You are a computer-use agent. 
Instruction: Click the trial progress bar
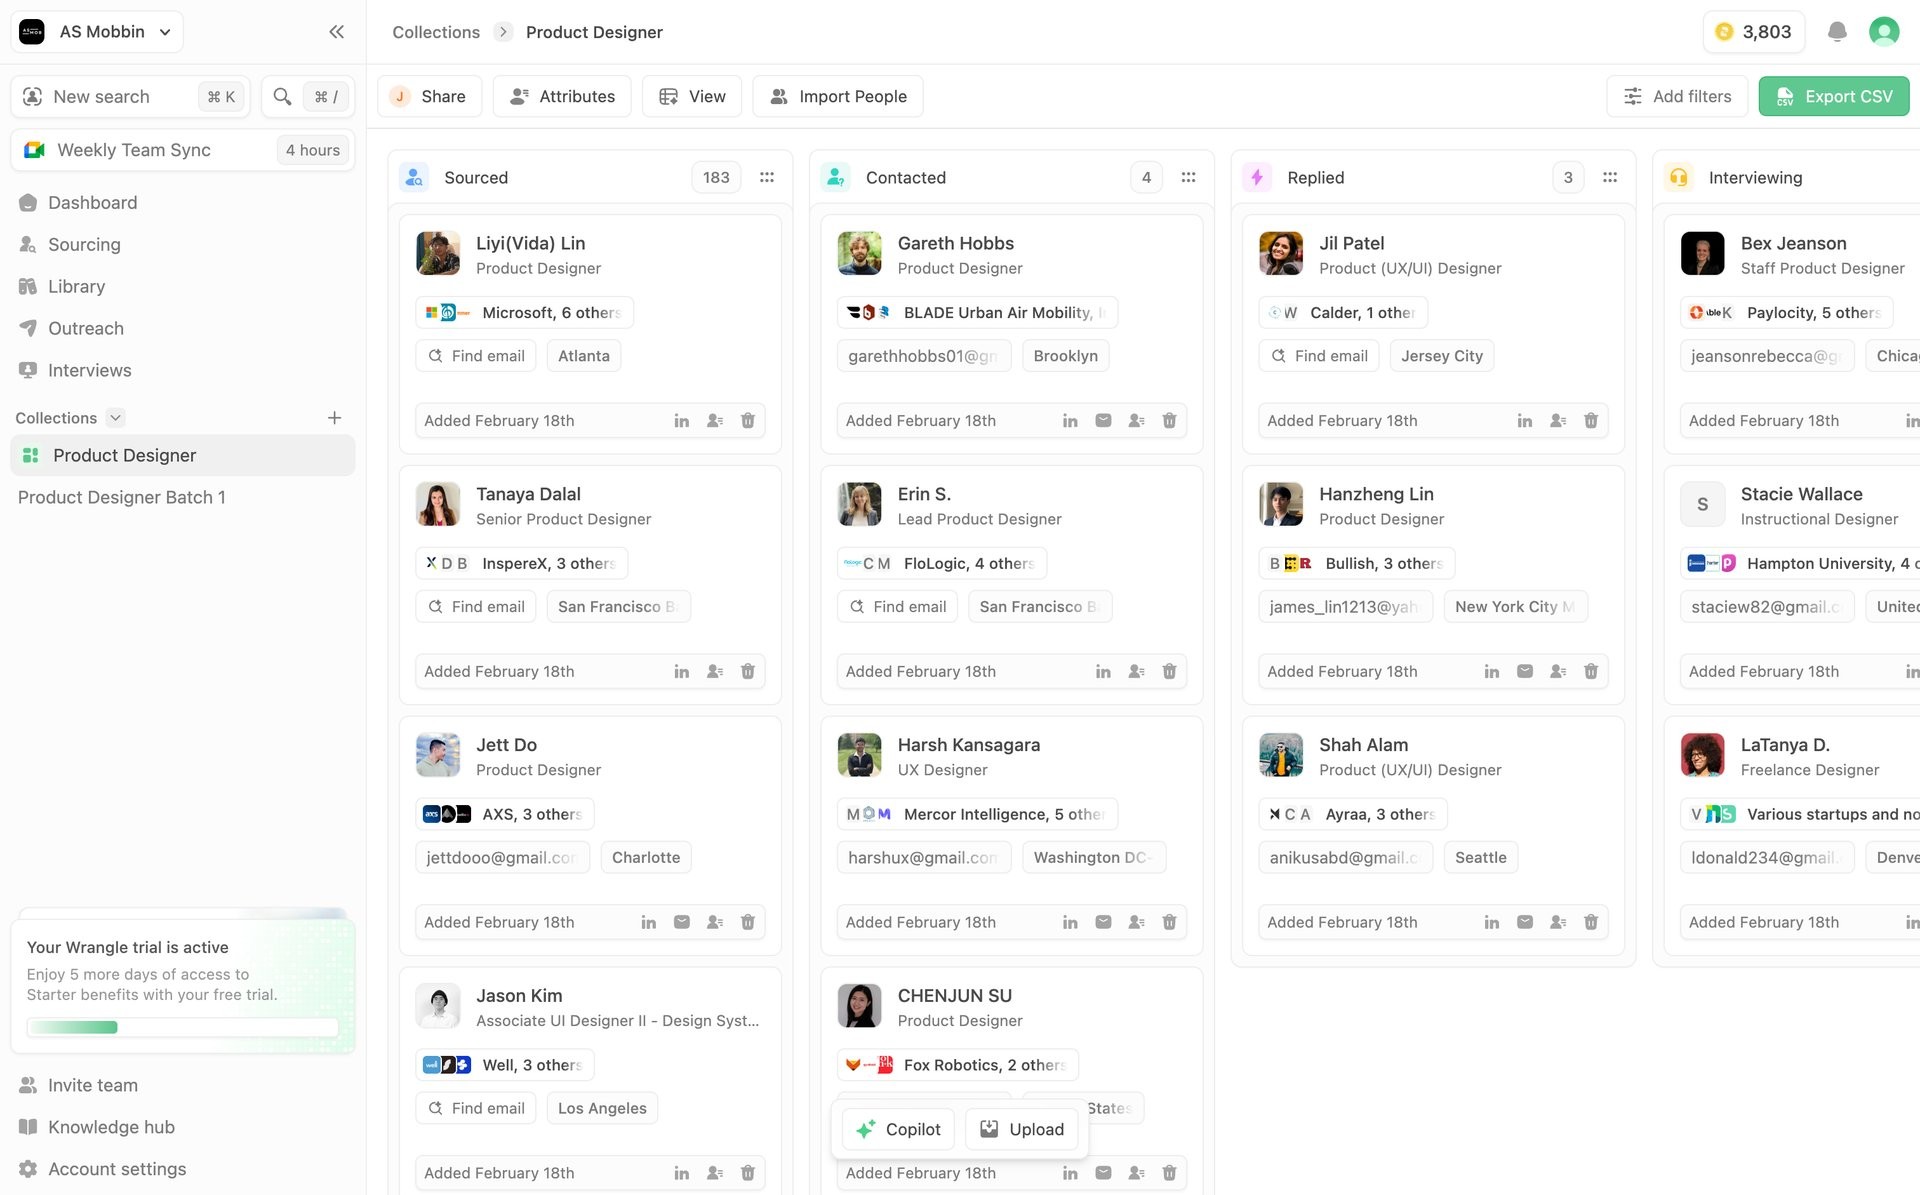[182, 1027]
